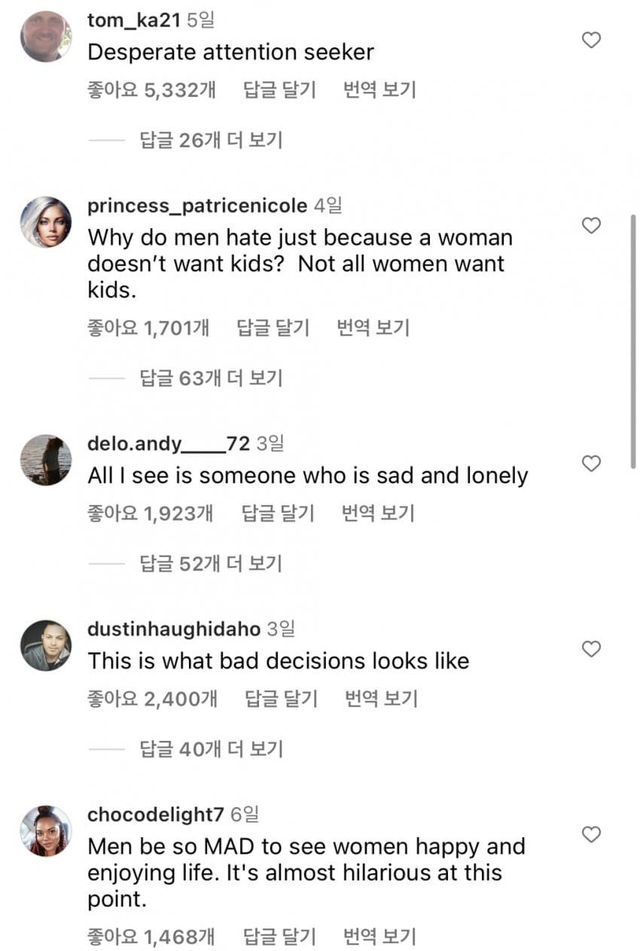Open princess_patricenicole's avatar
The height and width of the screenshot is (951, 640).
click(46, 222)
